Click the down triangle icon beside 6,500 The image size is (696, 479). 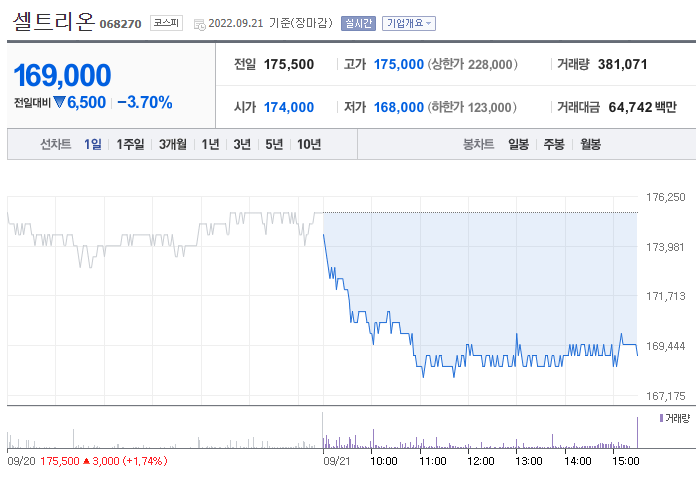point(59,102)
